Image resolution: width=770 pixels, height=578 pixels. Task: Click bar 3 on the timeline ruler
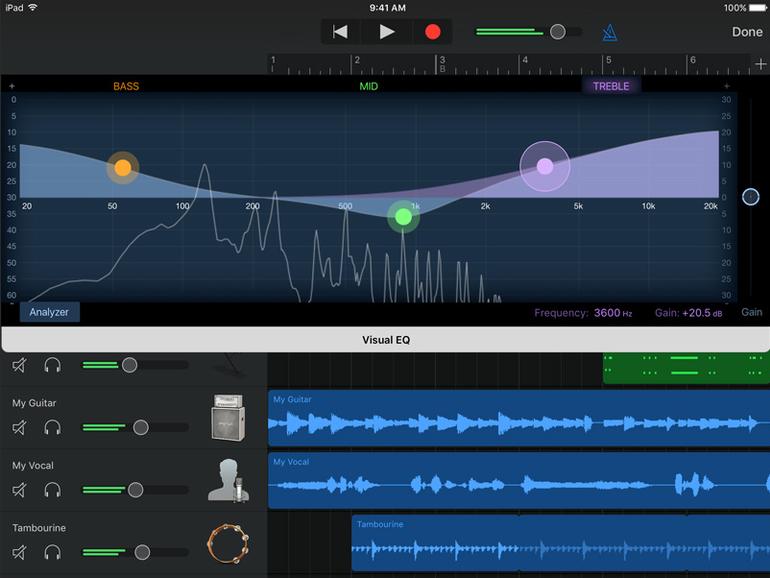[442, 60]
